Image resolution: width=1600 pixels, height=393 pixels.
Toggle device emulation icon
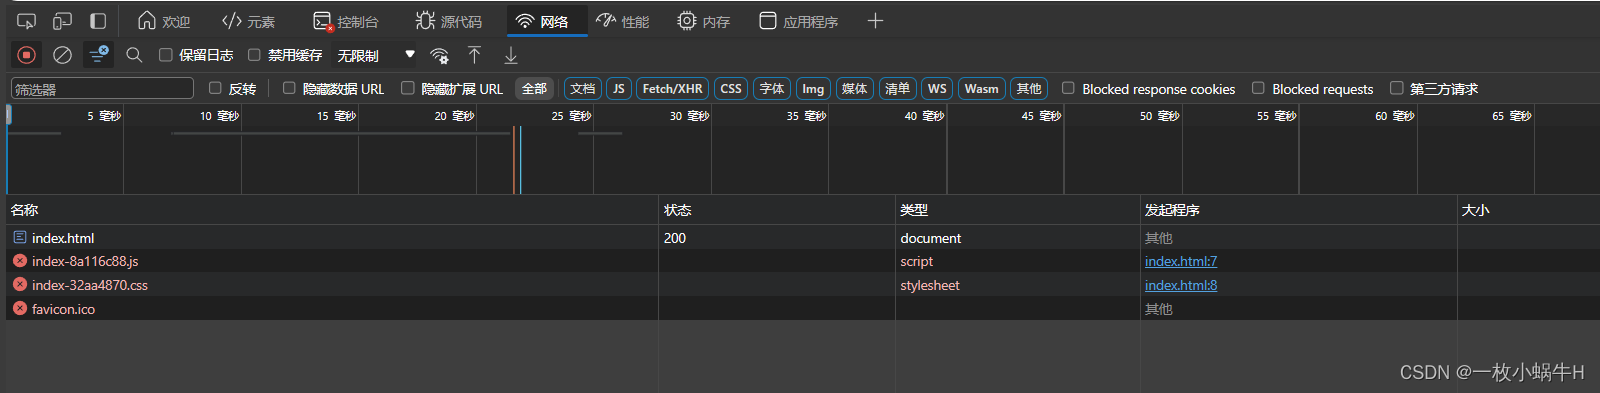(x=62, y=21)
